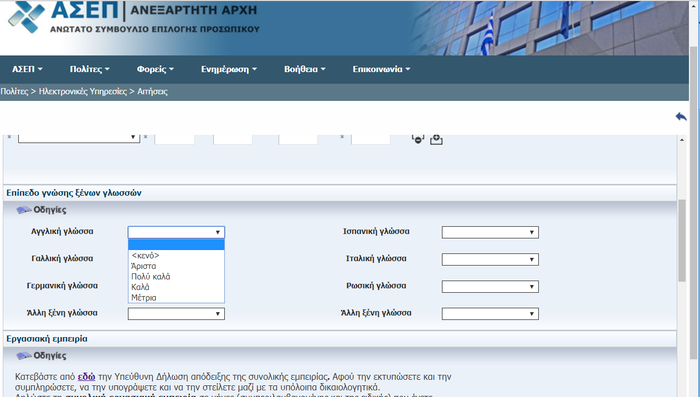This screenshot has height=397, width=700.
Task: Click the blue back arrow icon
Action: point(681,117)
